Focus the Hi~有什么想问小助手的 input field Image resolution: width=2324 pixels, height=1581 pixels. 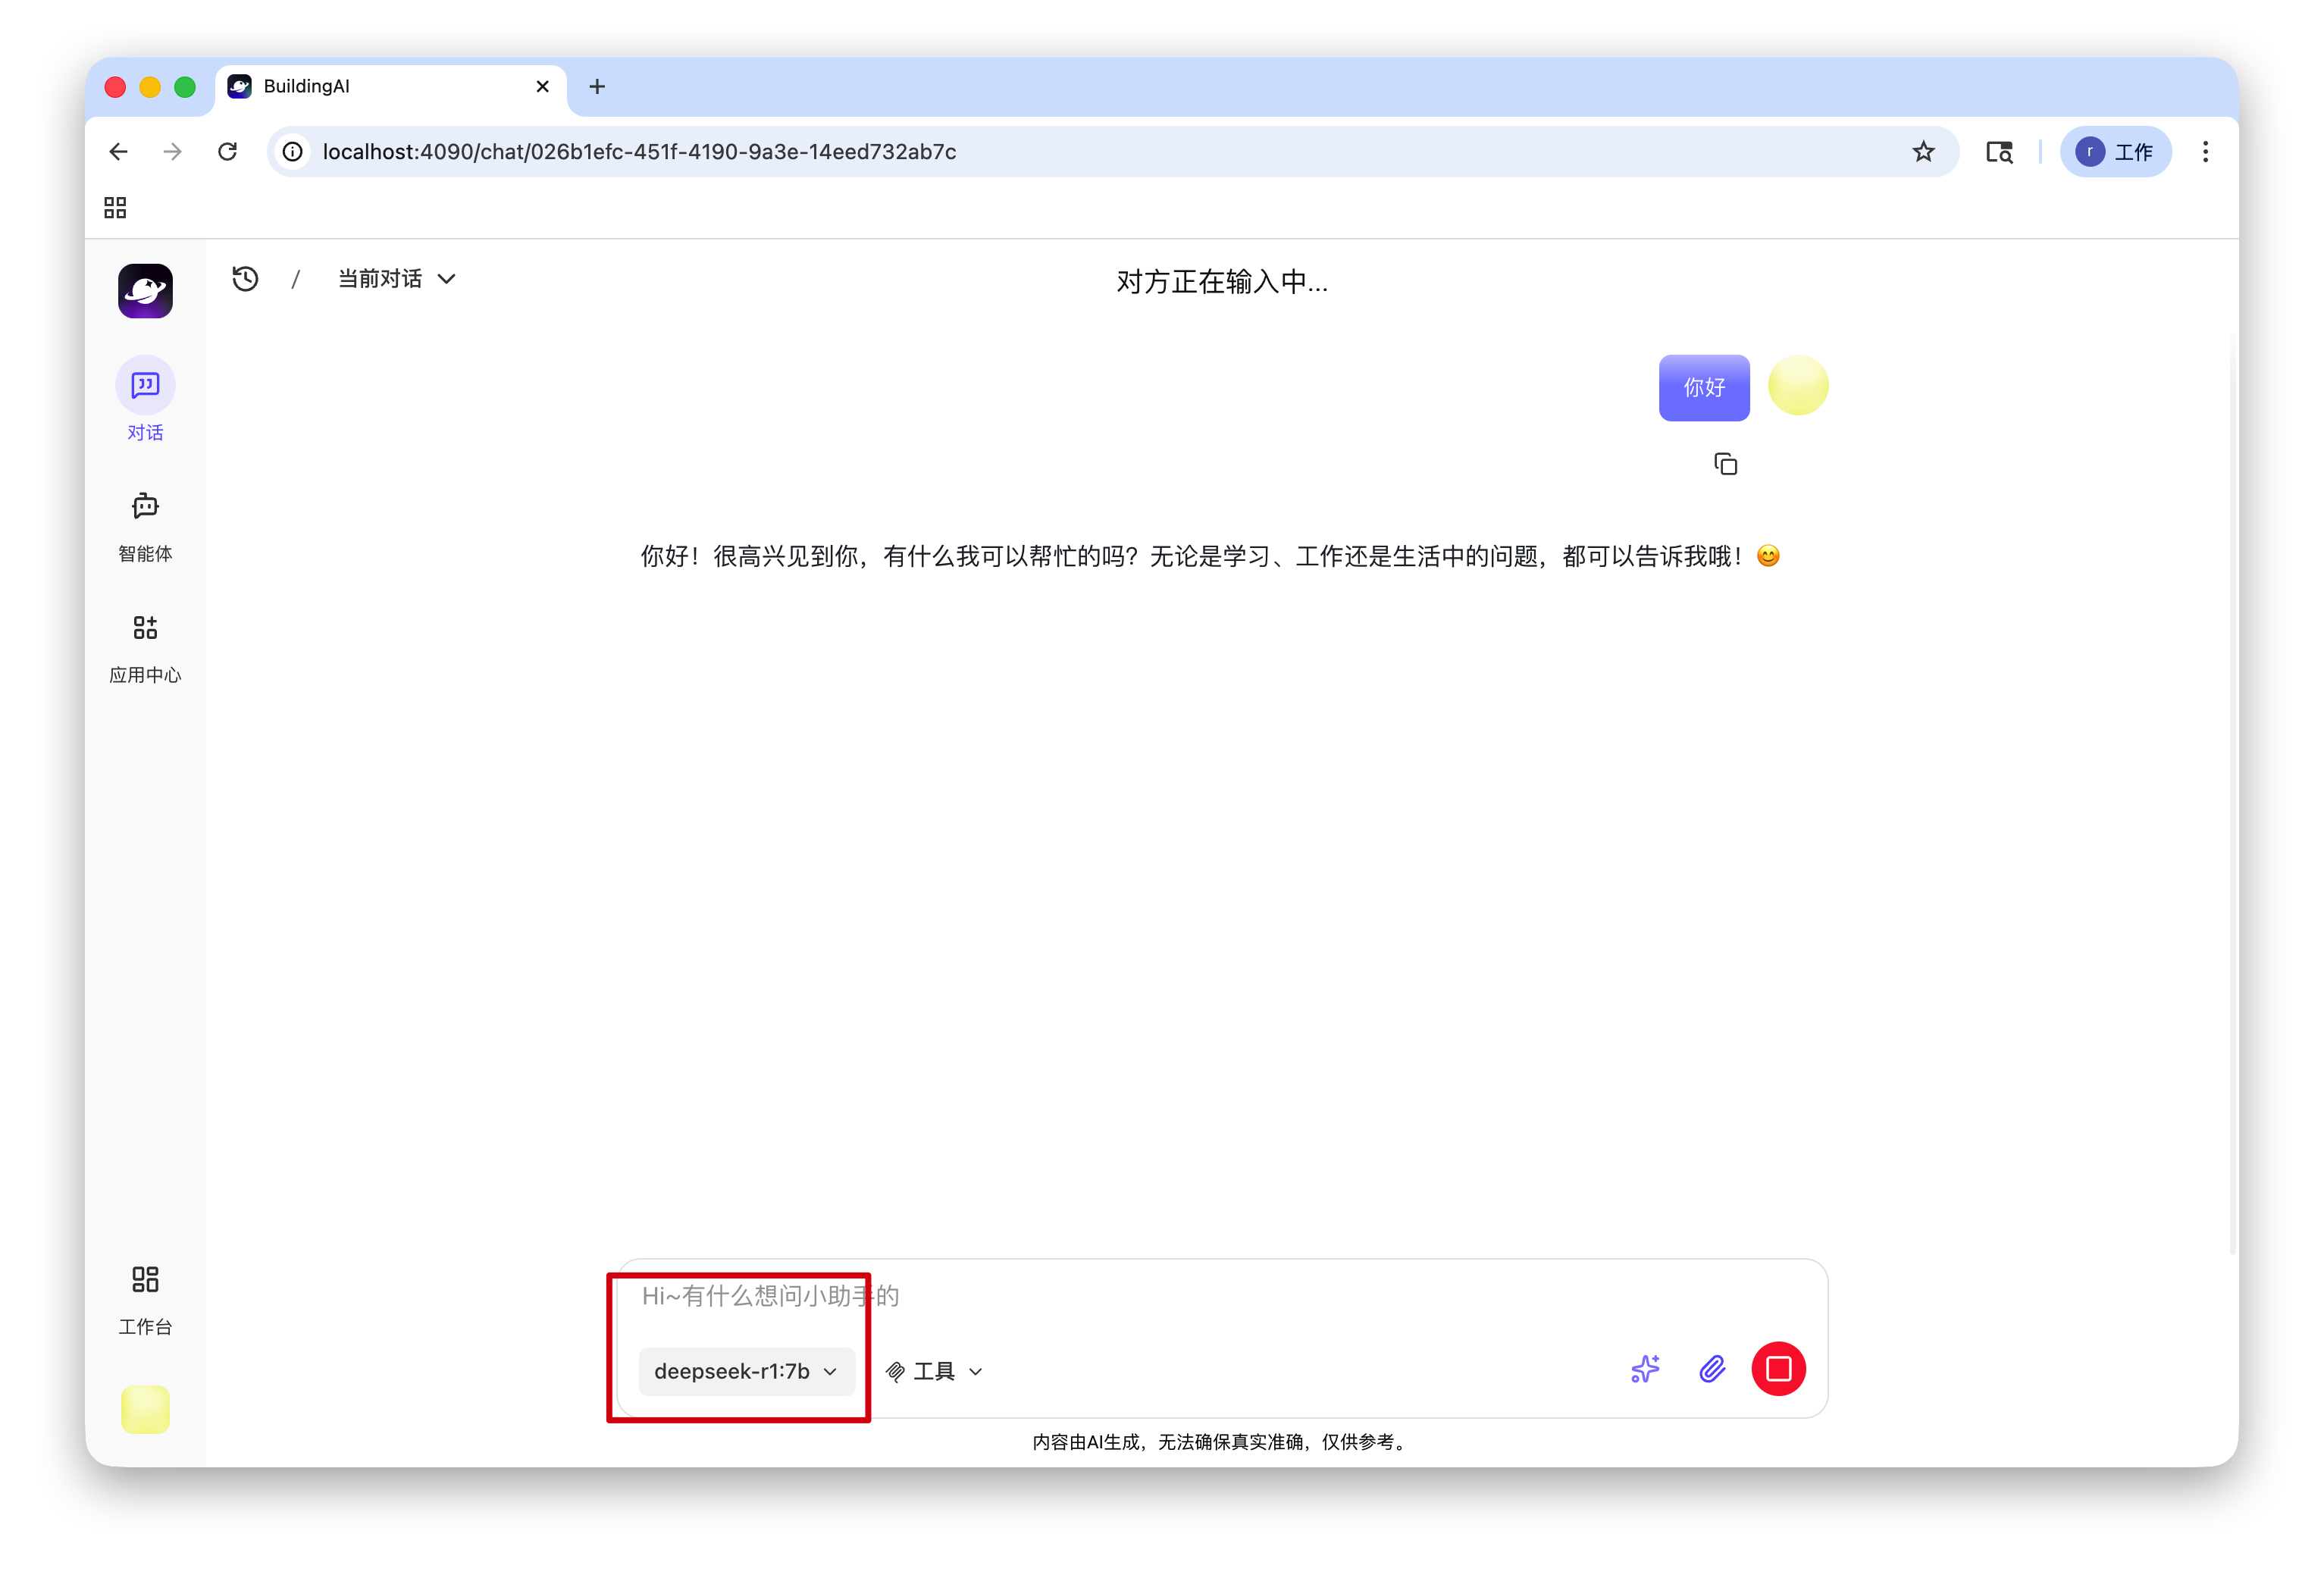(1222, 1296)
